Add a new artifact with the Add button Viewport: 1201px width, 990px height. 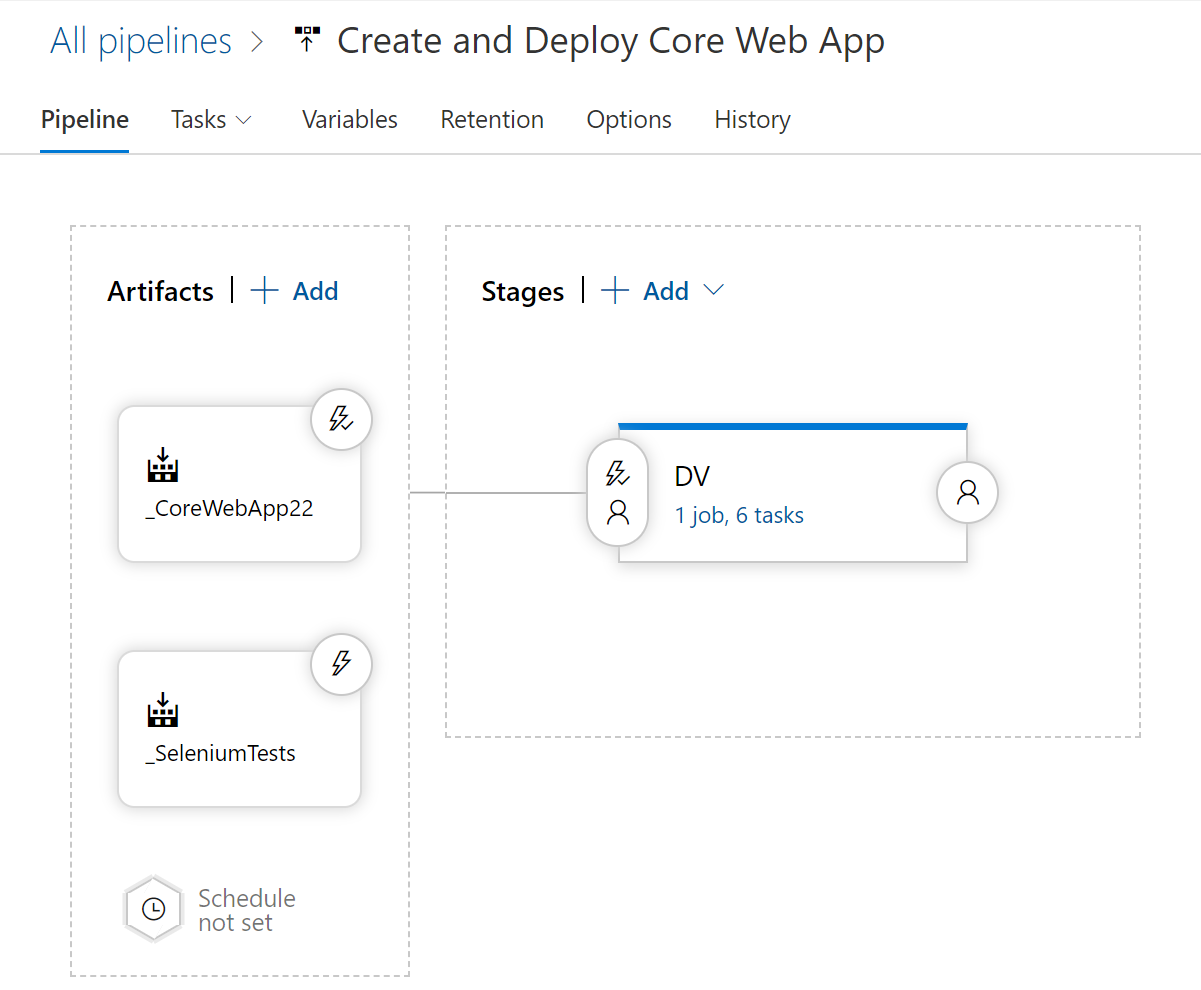coord(294,290)
